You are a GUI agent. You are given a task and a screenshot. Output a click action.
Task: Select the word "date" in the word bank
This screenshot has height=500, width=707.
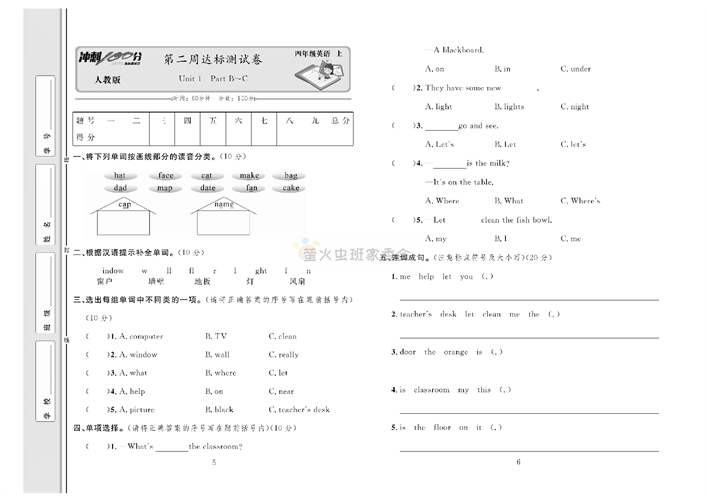tap(207, 188)
